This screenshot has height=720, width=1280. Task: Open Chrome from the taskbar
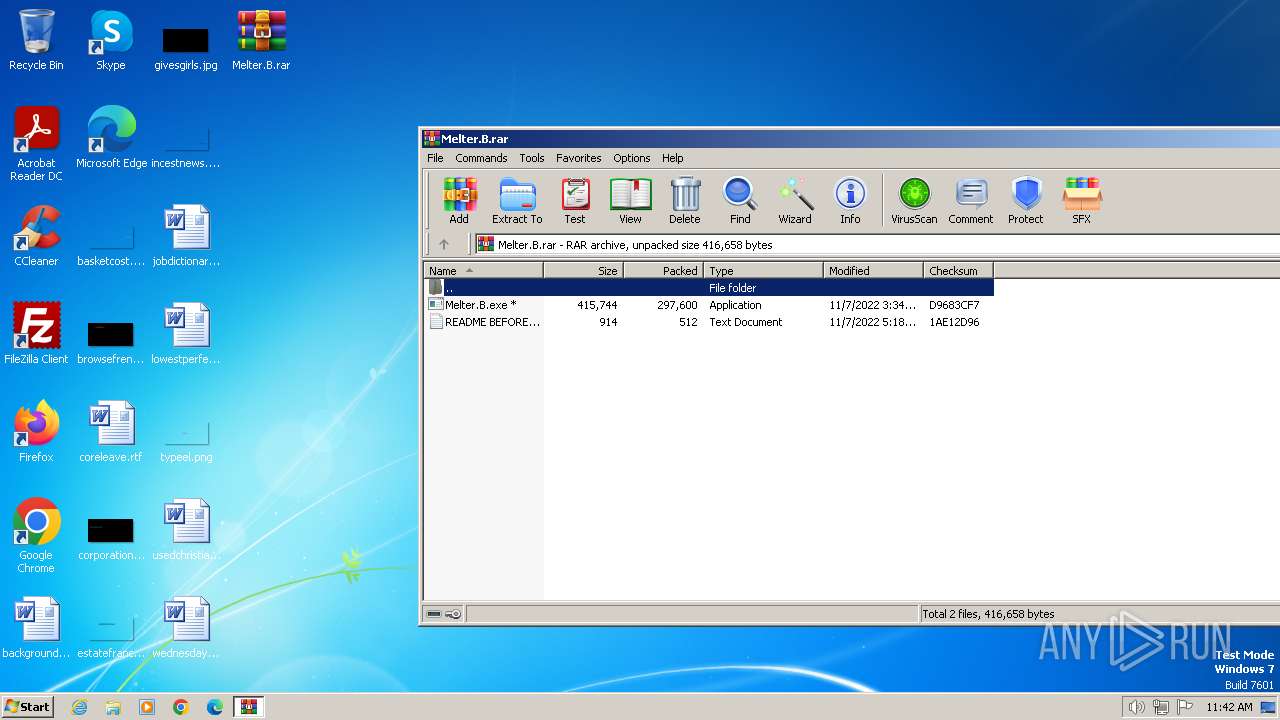point(181,707)
